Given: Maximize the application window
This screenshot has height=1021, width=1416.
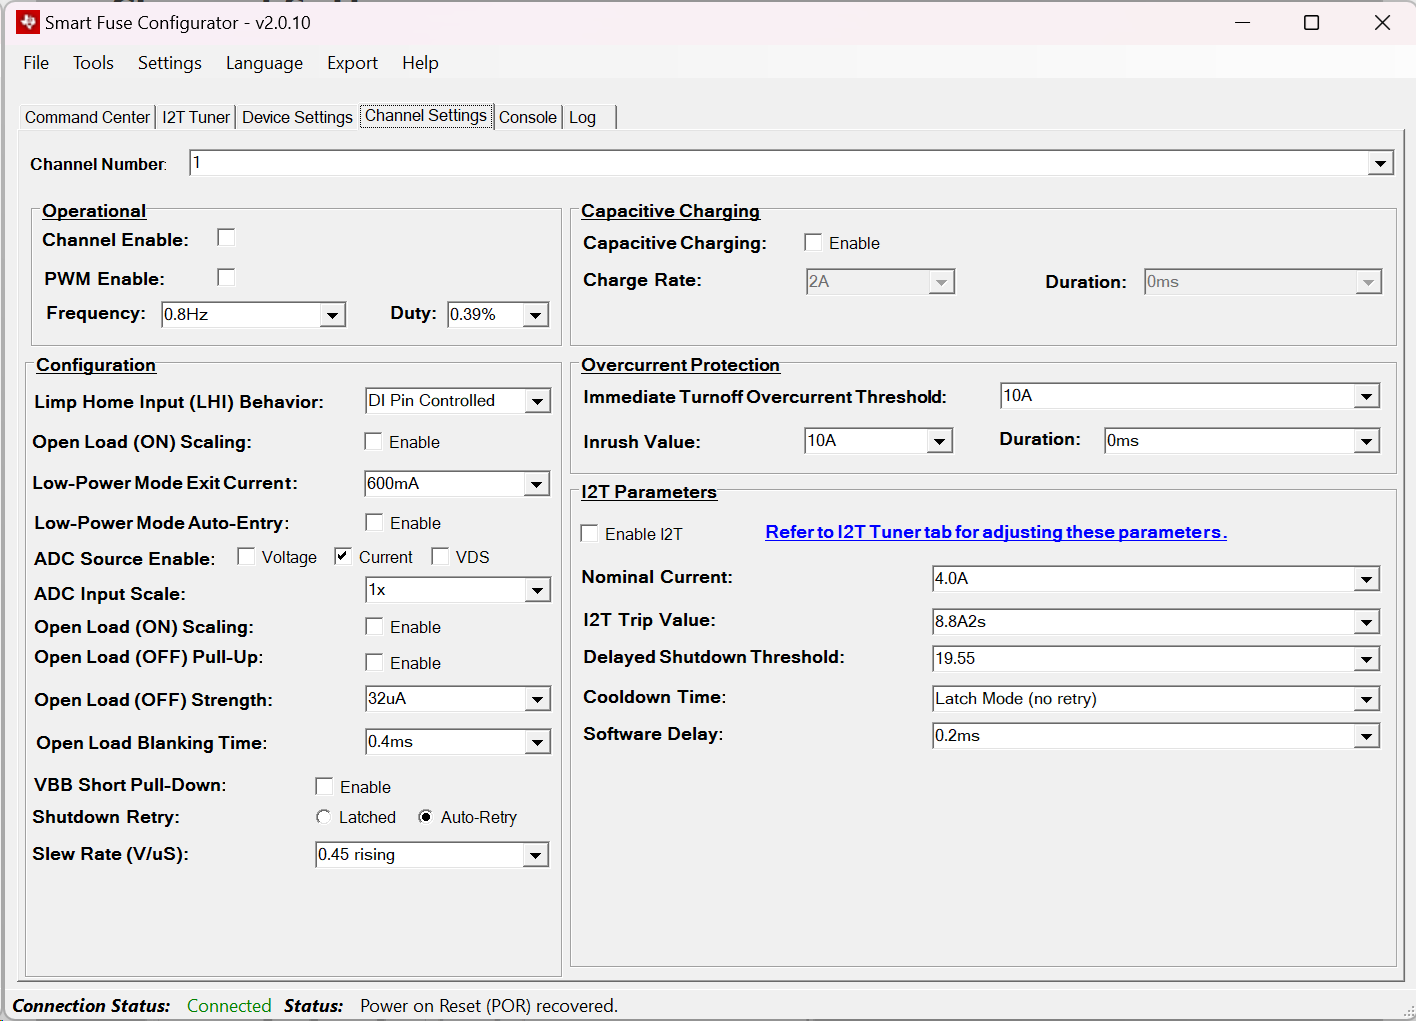Looking at the screenshot, I should 1312,23.
